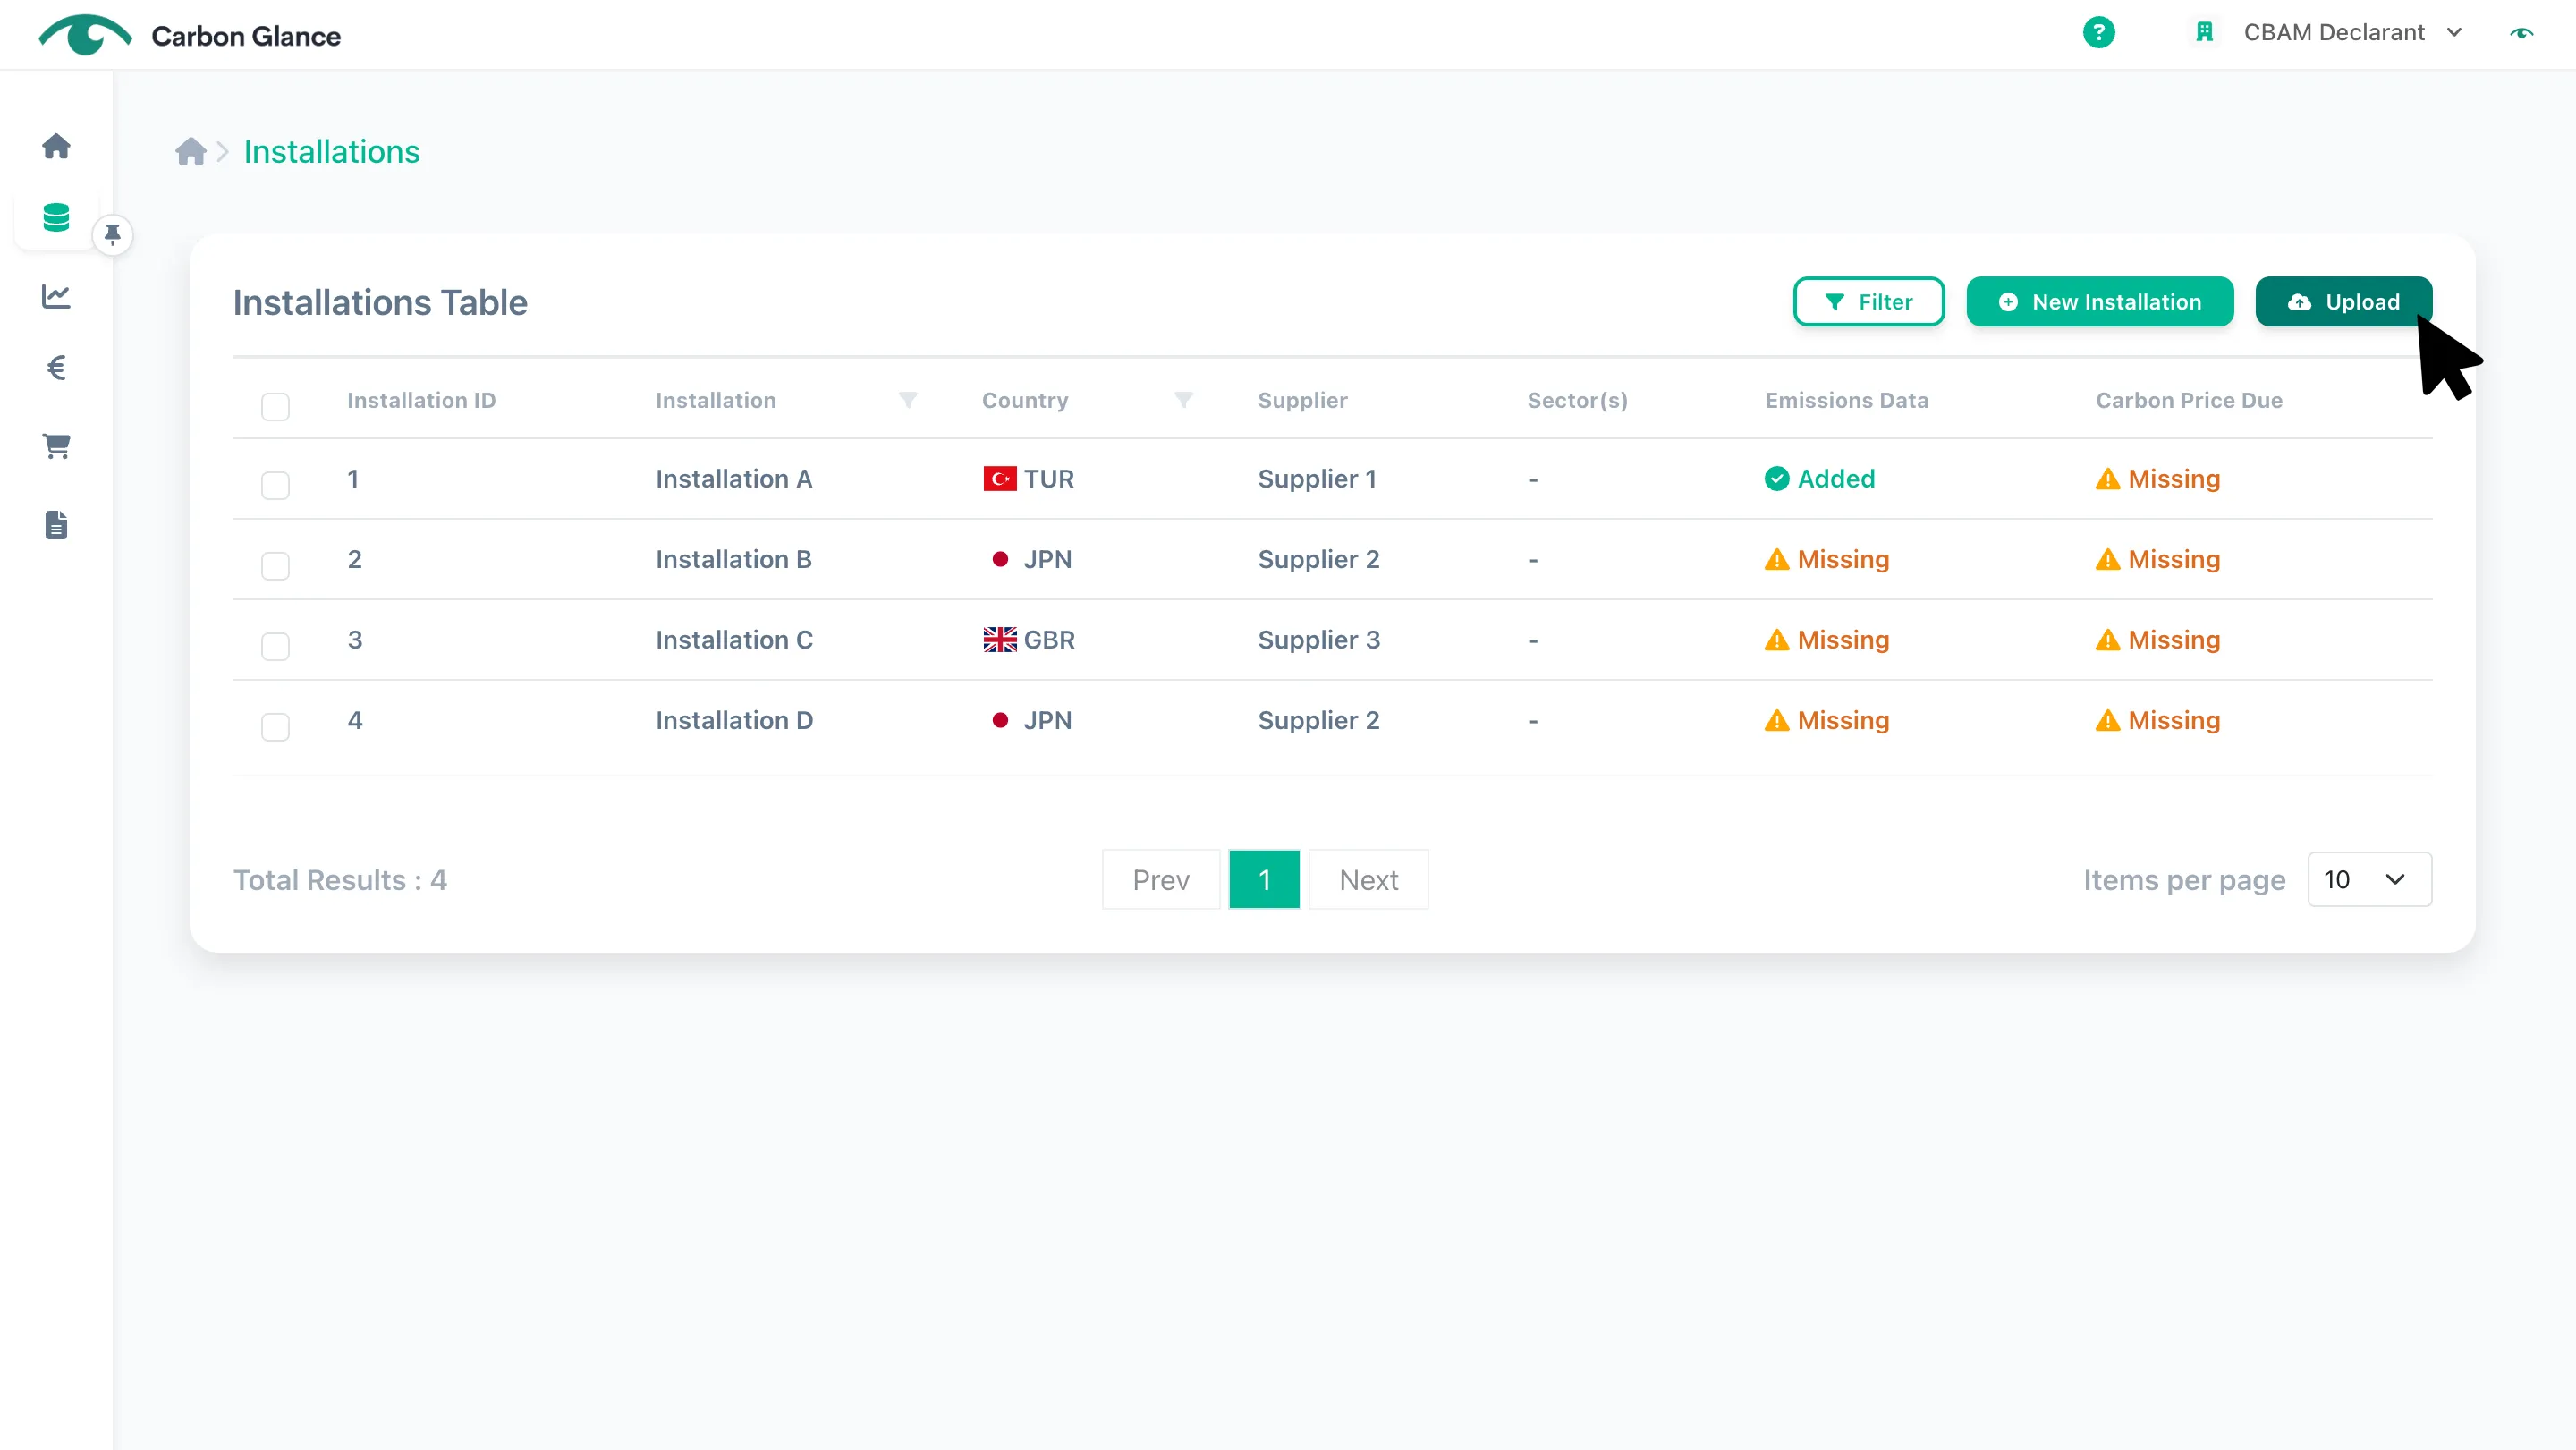Check the box for Installation C
Screen dimensions: 2576x1450
click(x=275, y=646)
